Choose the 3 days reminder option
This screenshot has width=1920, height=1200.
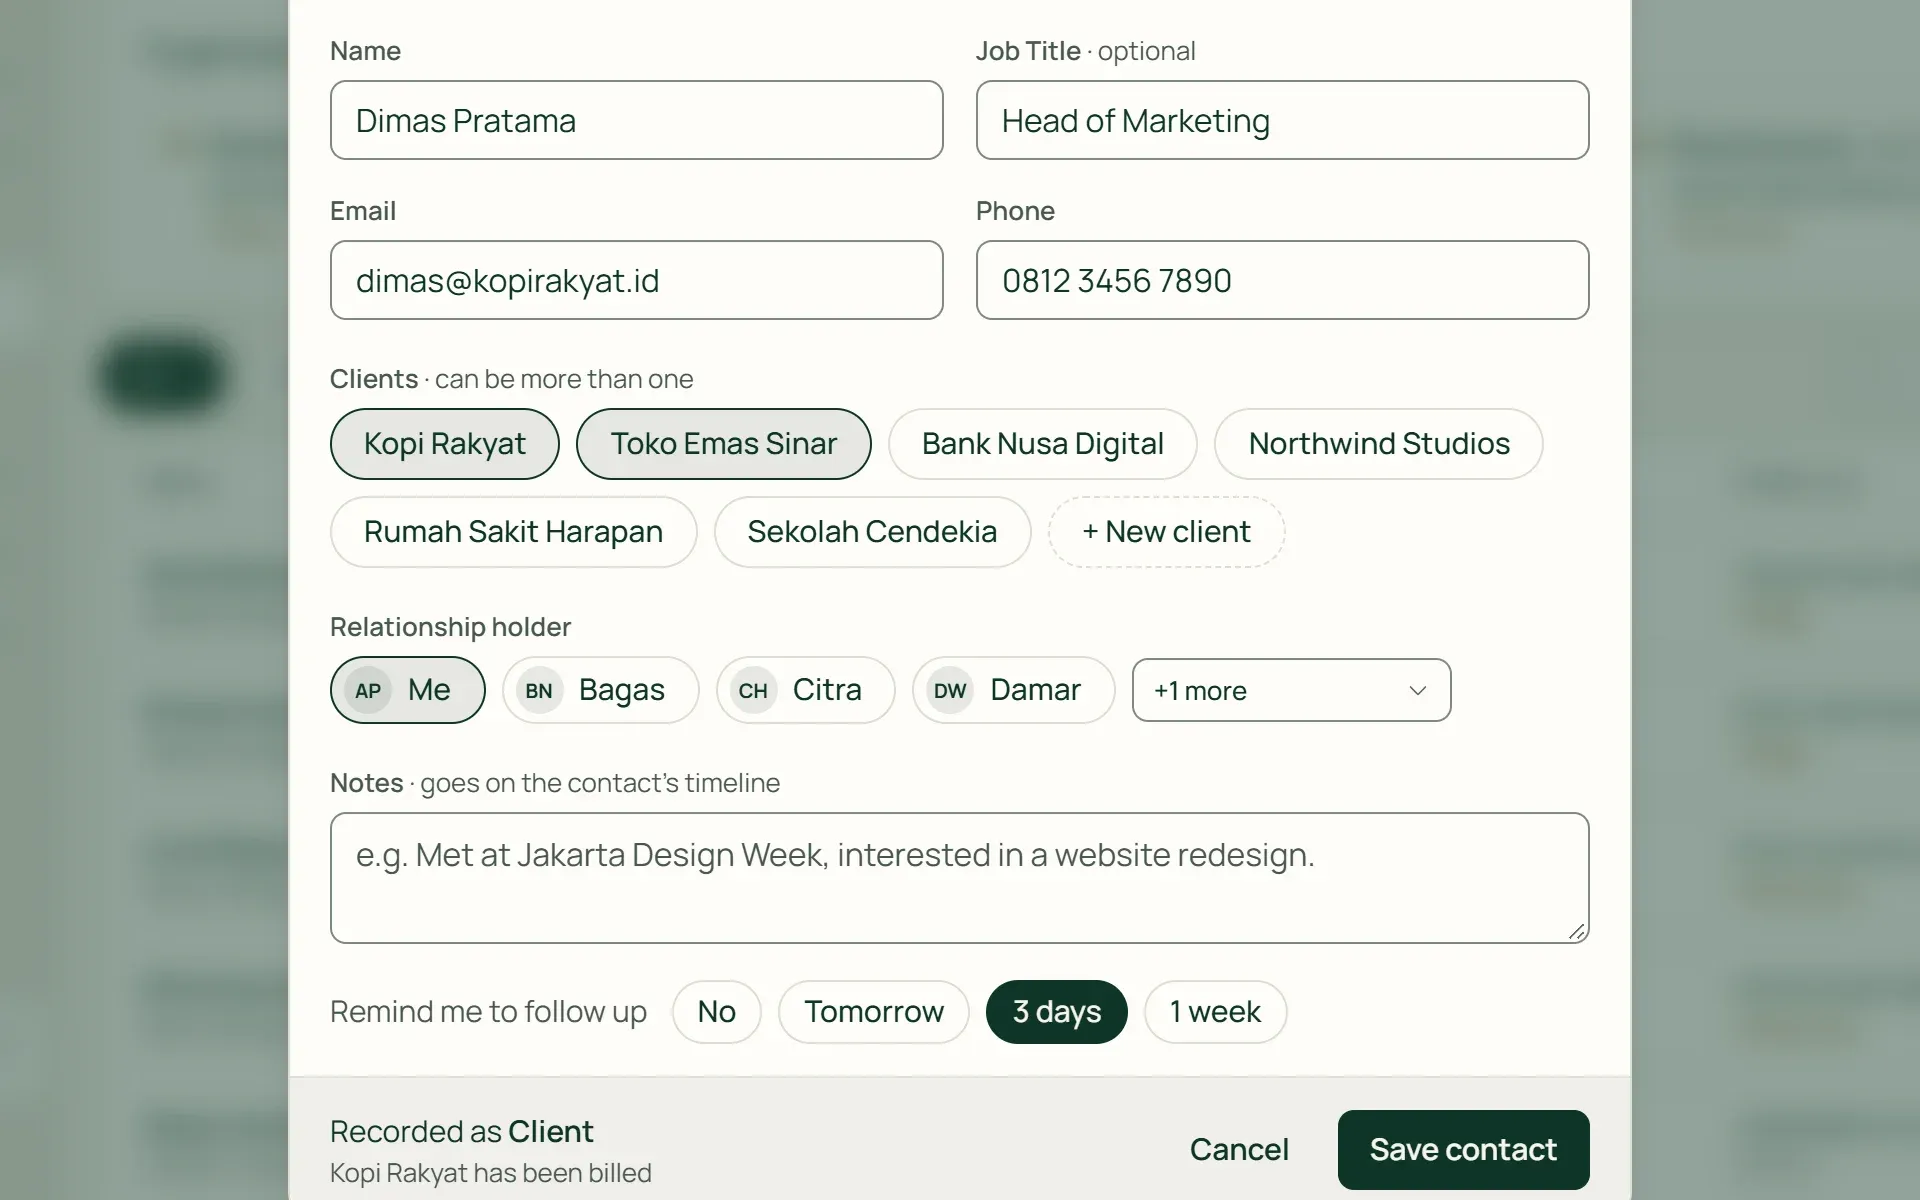[x=1056, y=1012]
